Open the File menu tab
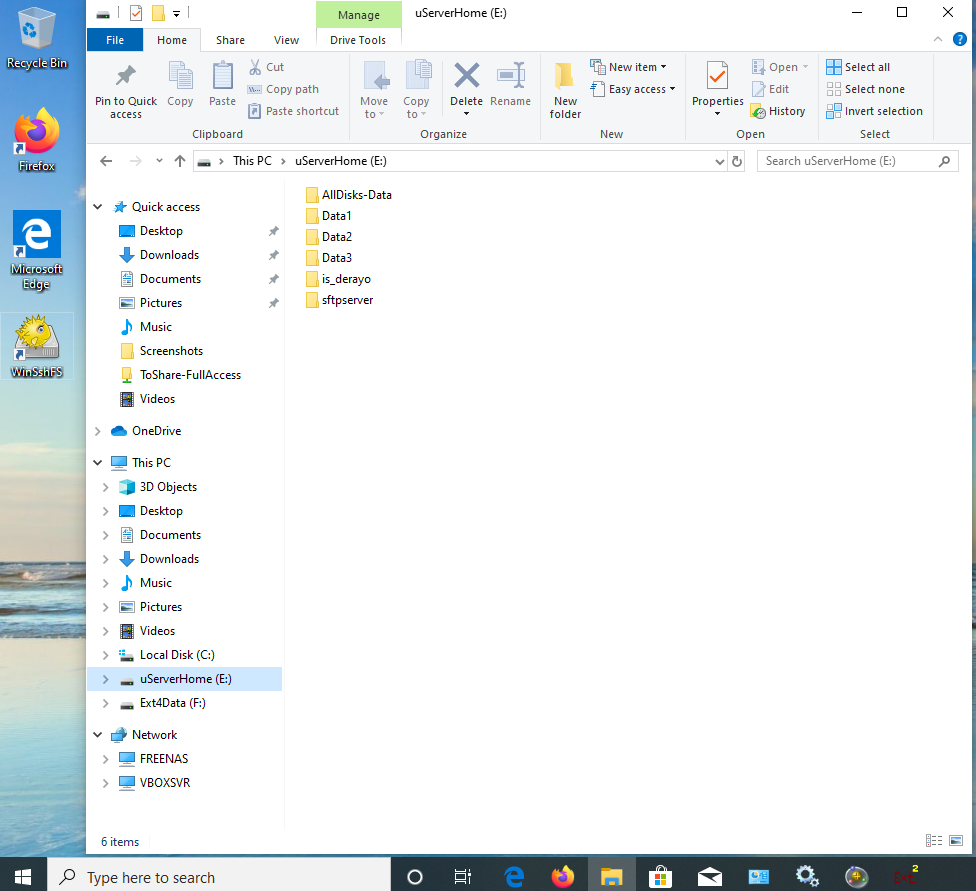Viewport: 976px width, 891px height. (115, 40)
